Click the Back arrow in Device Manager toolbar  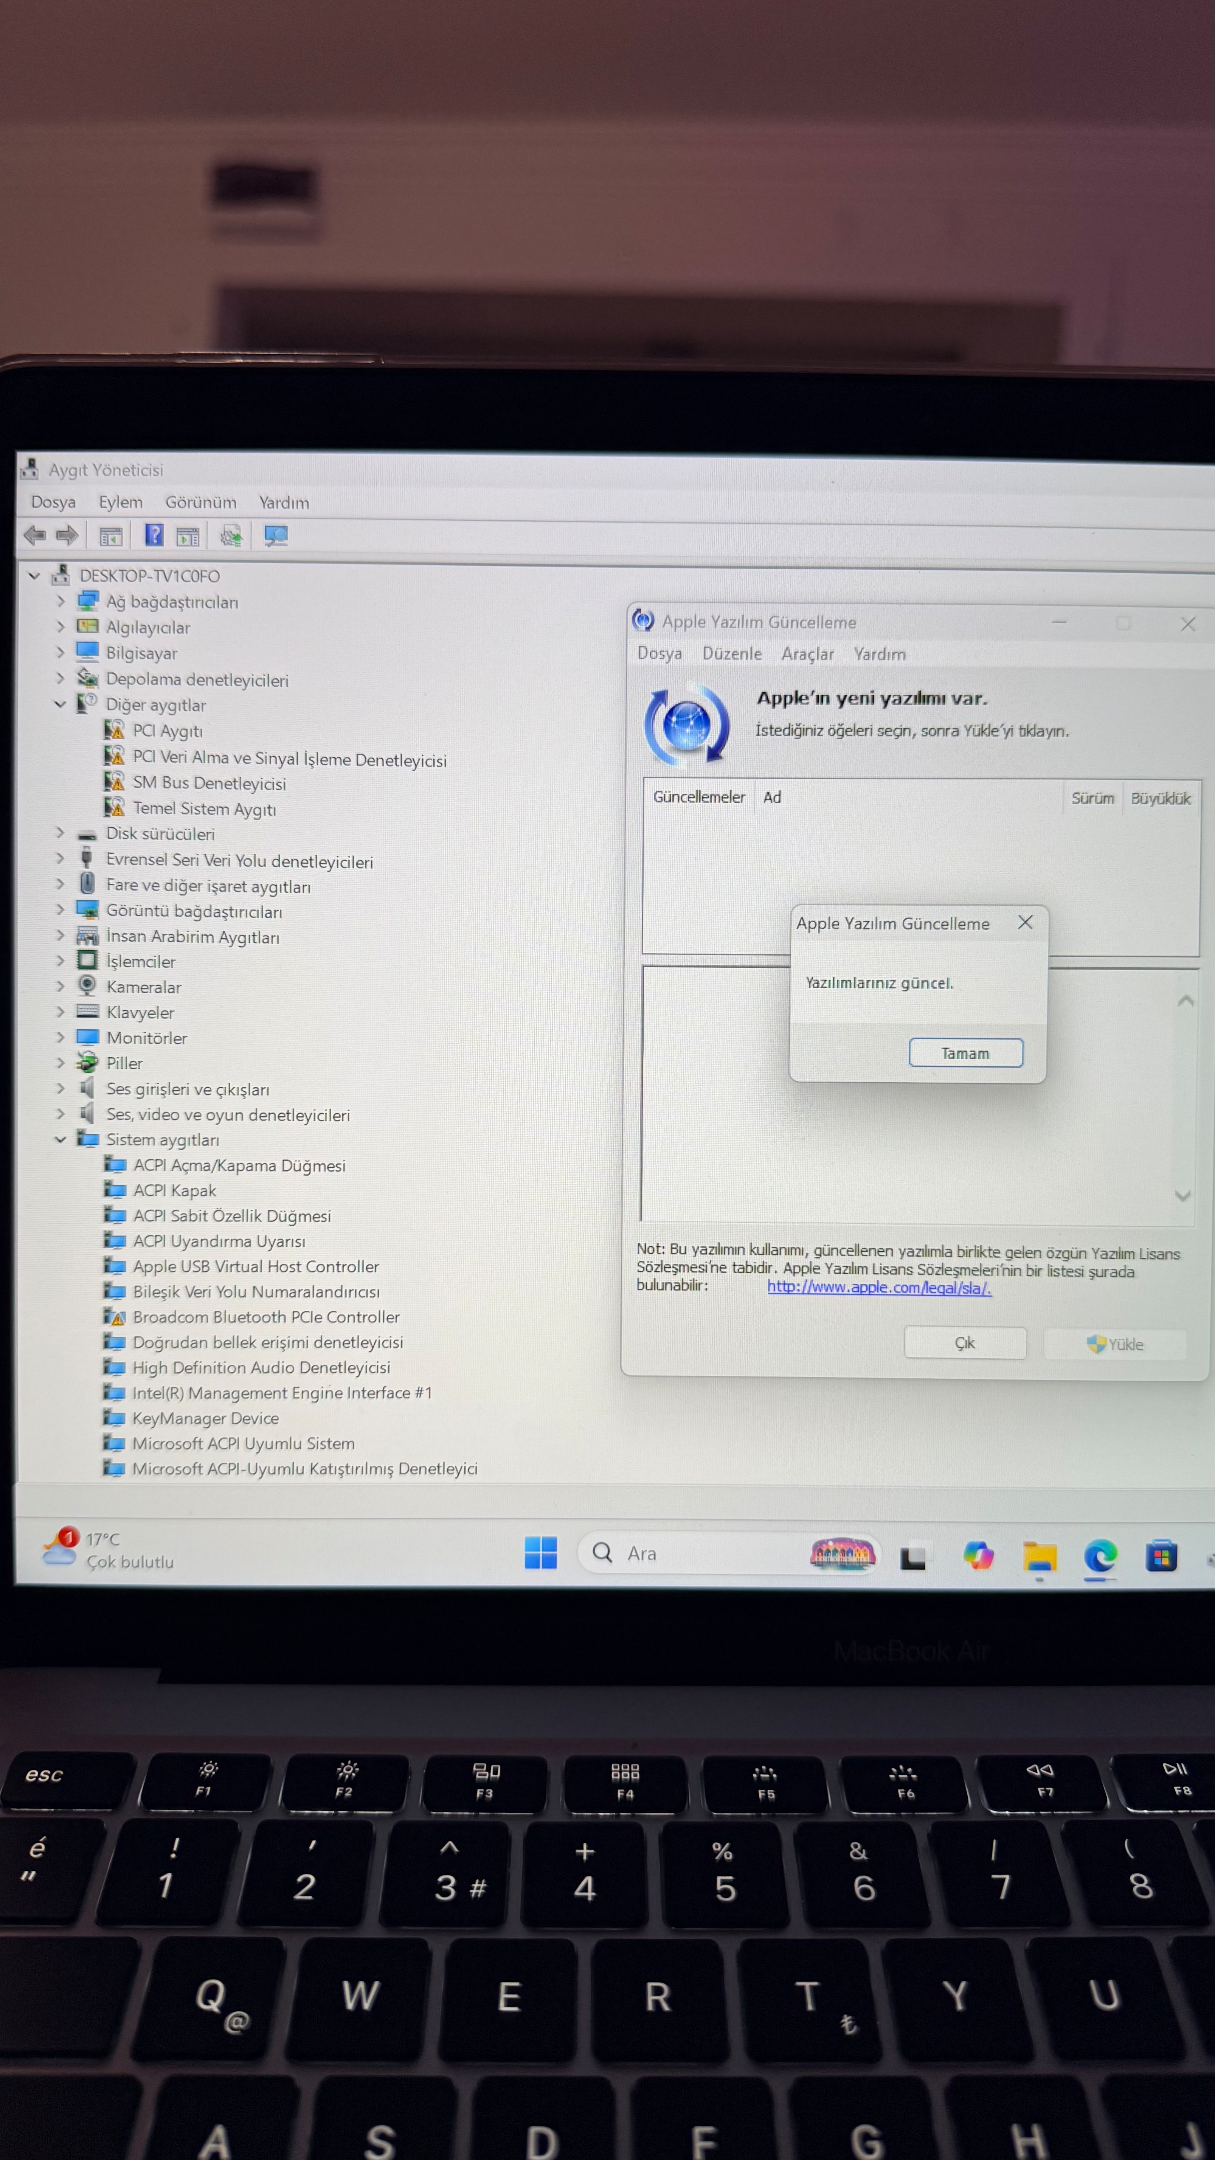coord(35,536)
